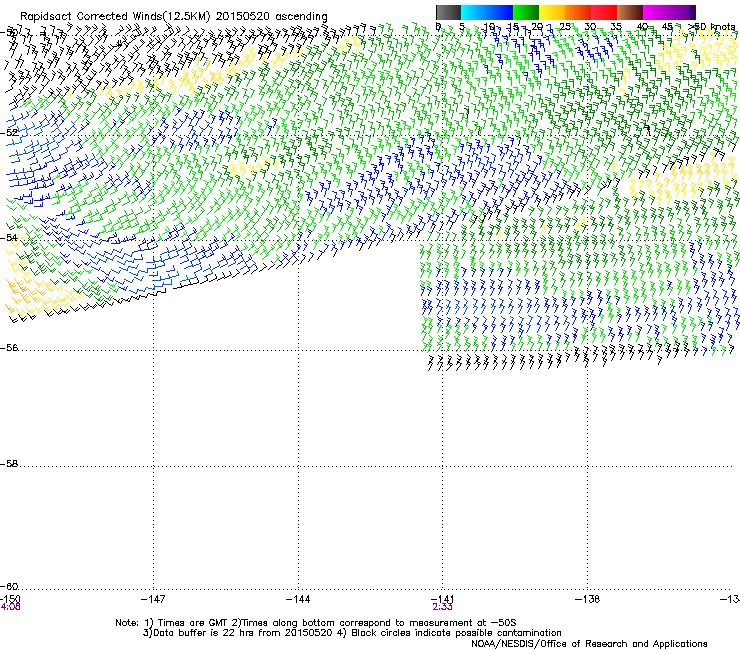Screen dimensions: 740x650
Task: Click the '-52' latitude label
Action: click(9, 133)
